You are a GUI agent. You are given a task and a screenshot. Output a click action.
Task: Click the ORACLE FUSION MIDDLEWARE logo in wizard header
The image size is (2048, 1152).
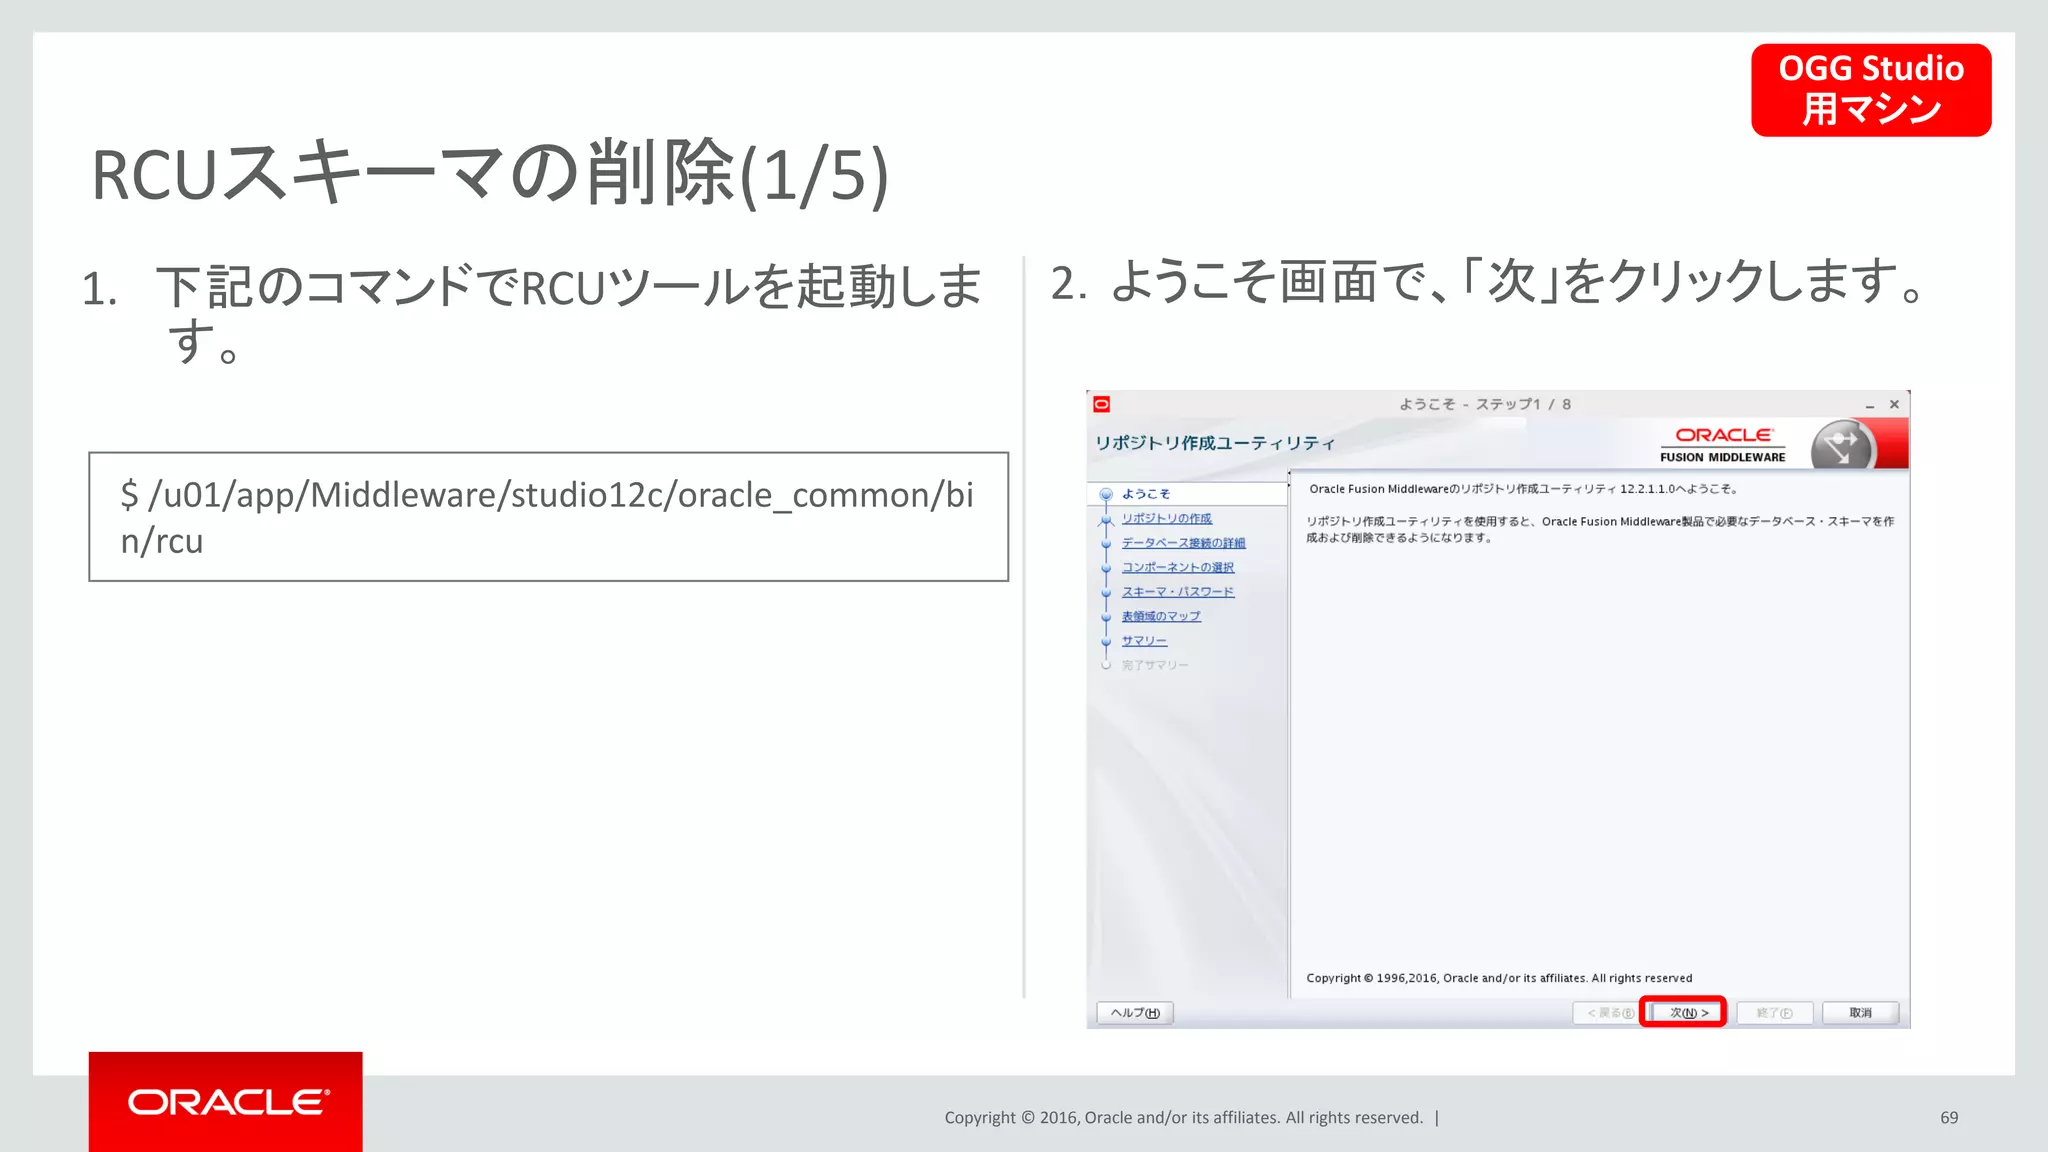[1723, 445]
